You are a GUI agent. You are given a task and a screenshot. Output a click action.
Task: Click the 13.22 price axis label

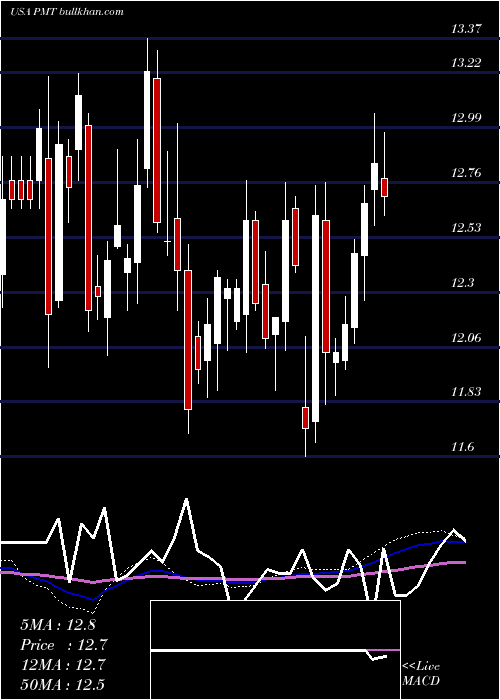[466, 63]
